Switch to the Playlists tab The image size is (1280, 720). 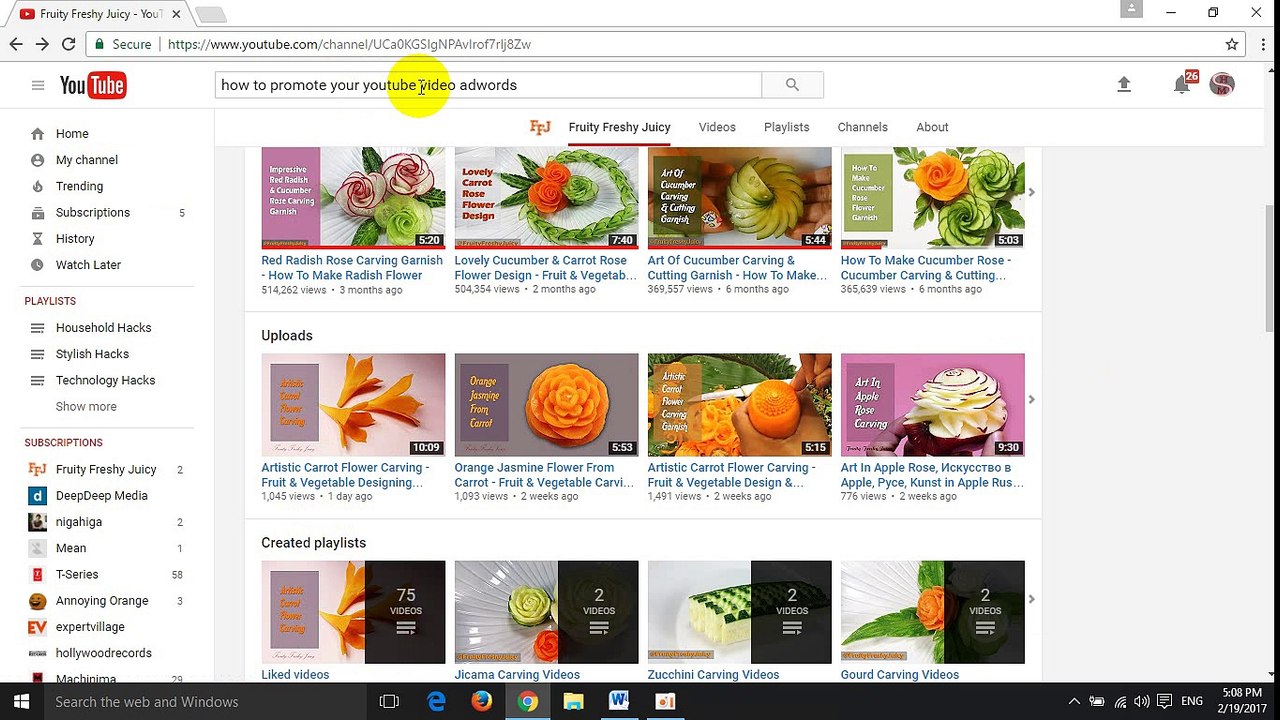[786, 127]
